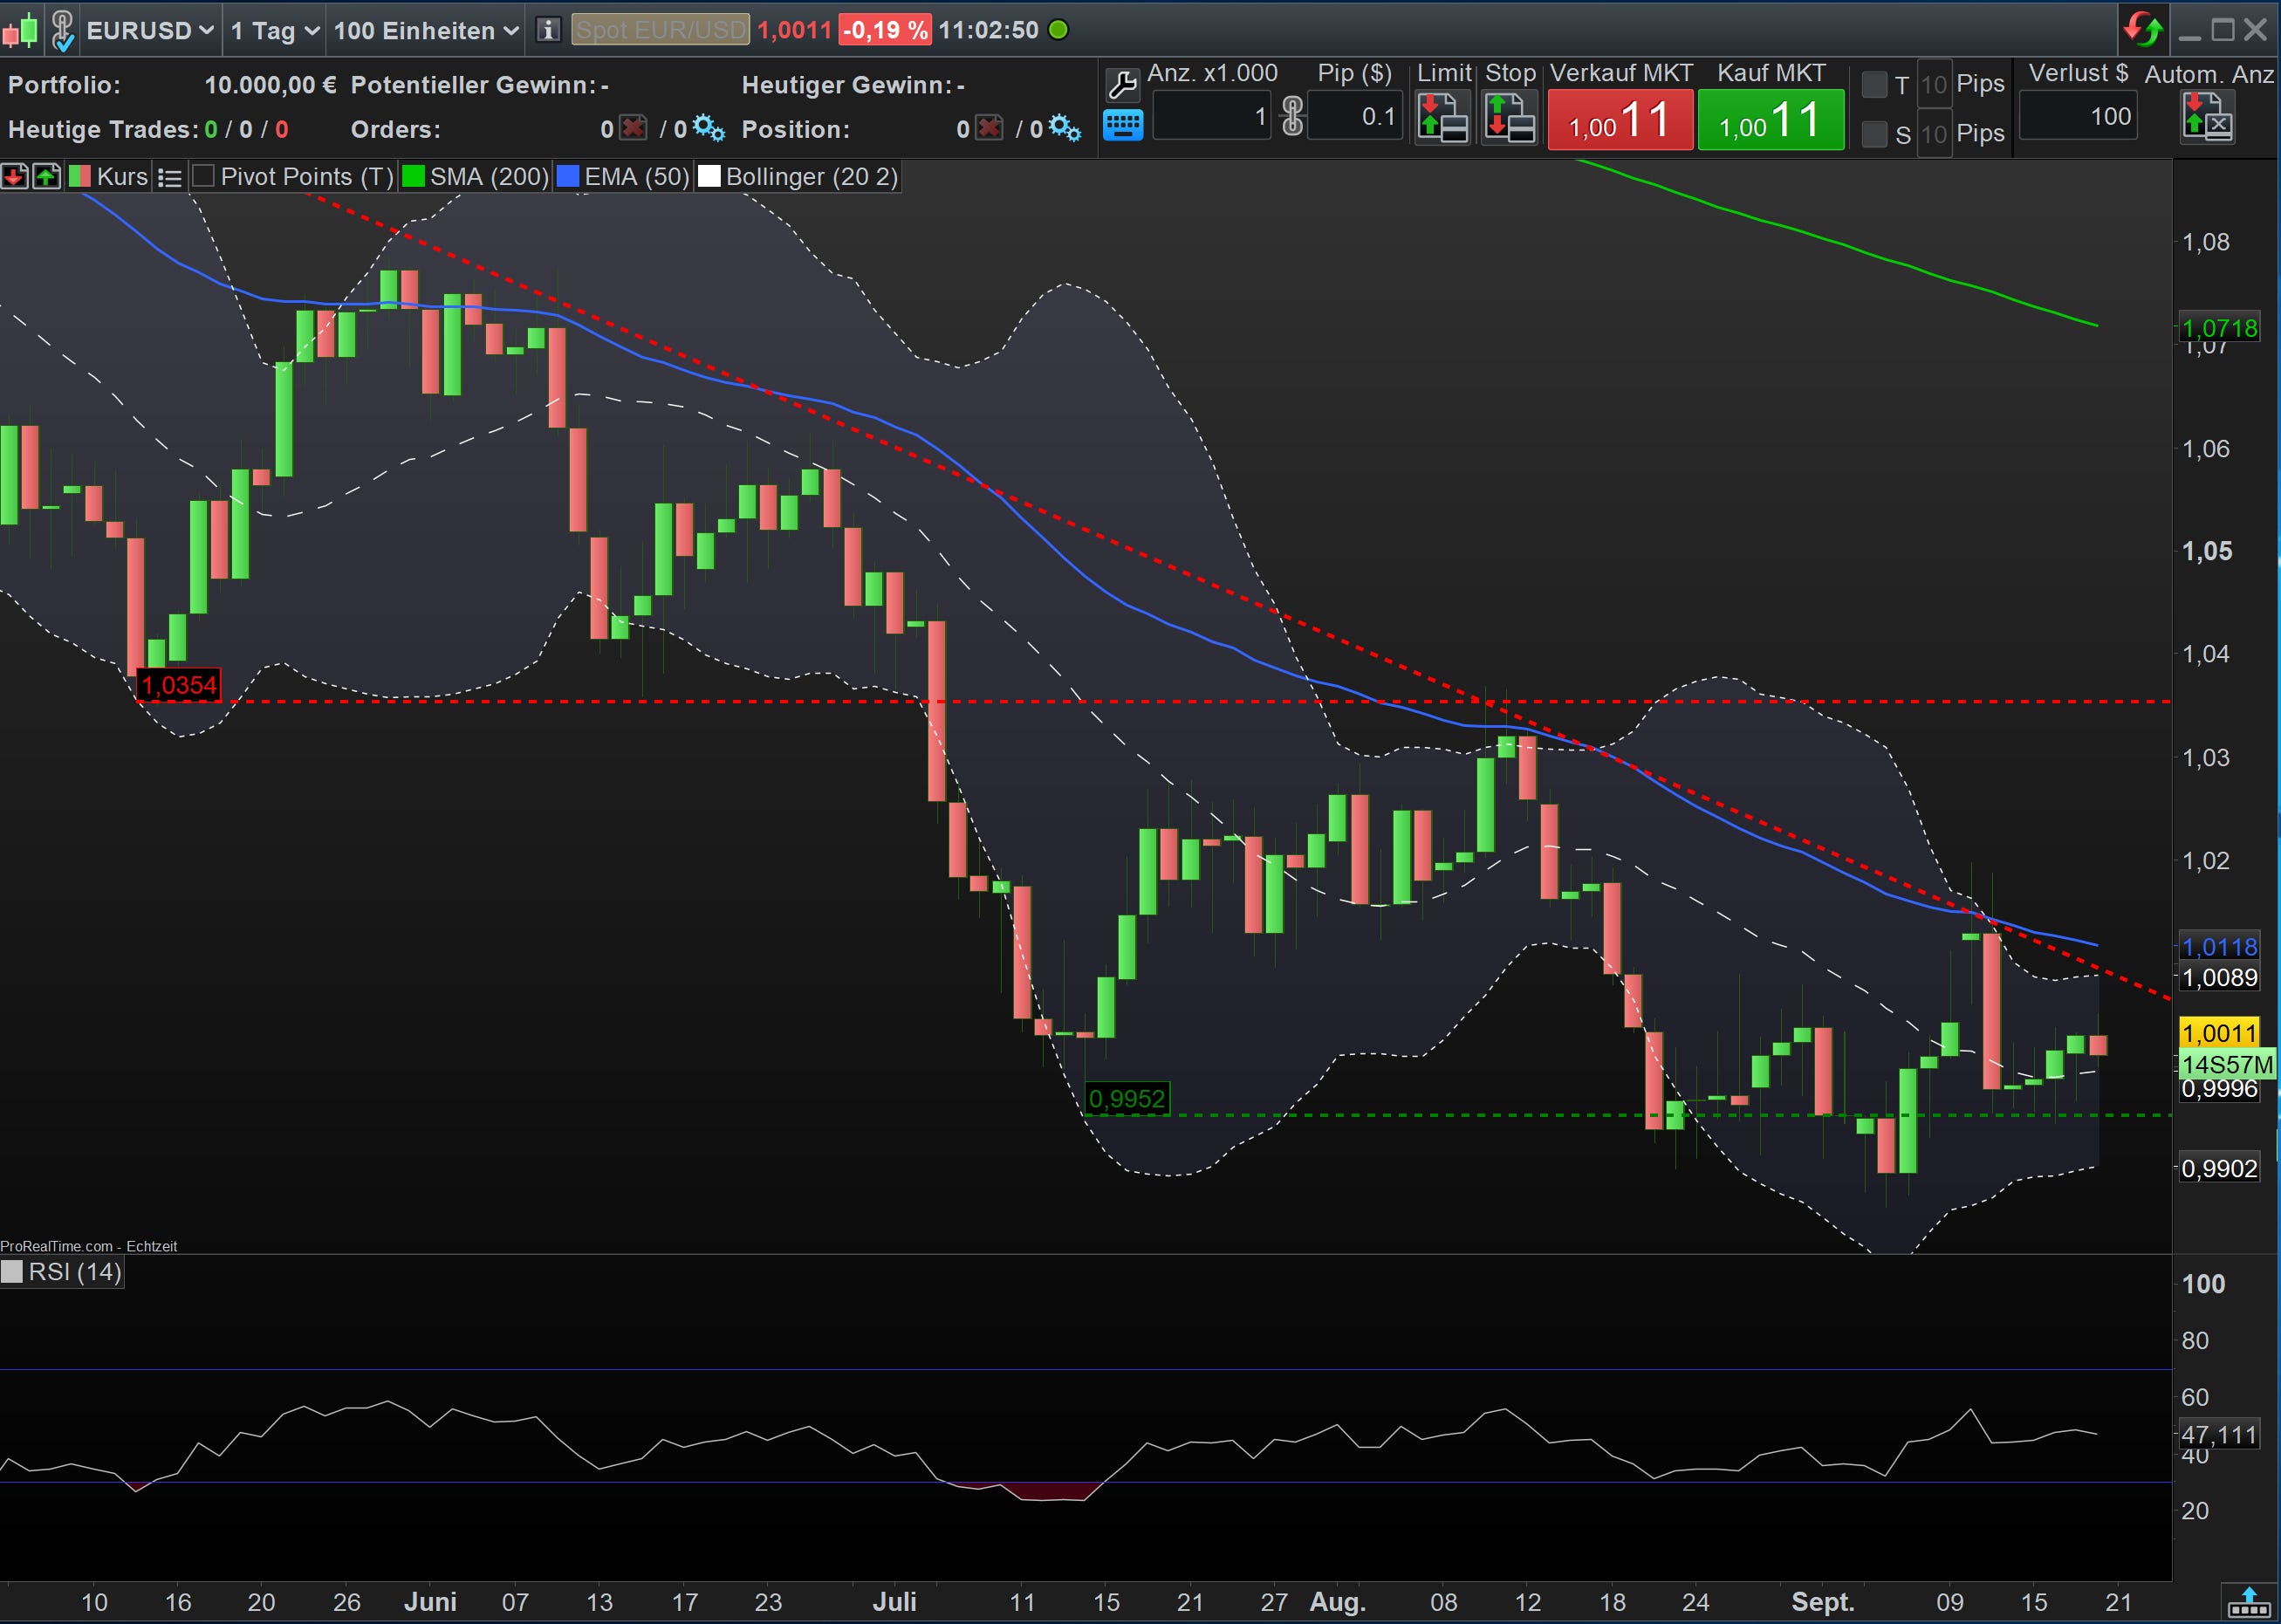The height and width of the screenshot is (1624, 2281).
Task: Place a Limit order icon
Action: [x=1442, y=118]
